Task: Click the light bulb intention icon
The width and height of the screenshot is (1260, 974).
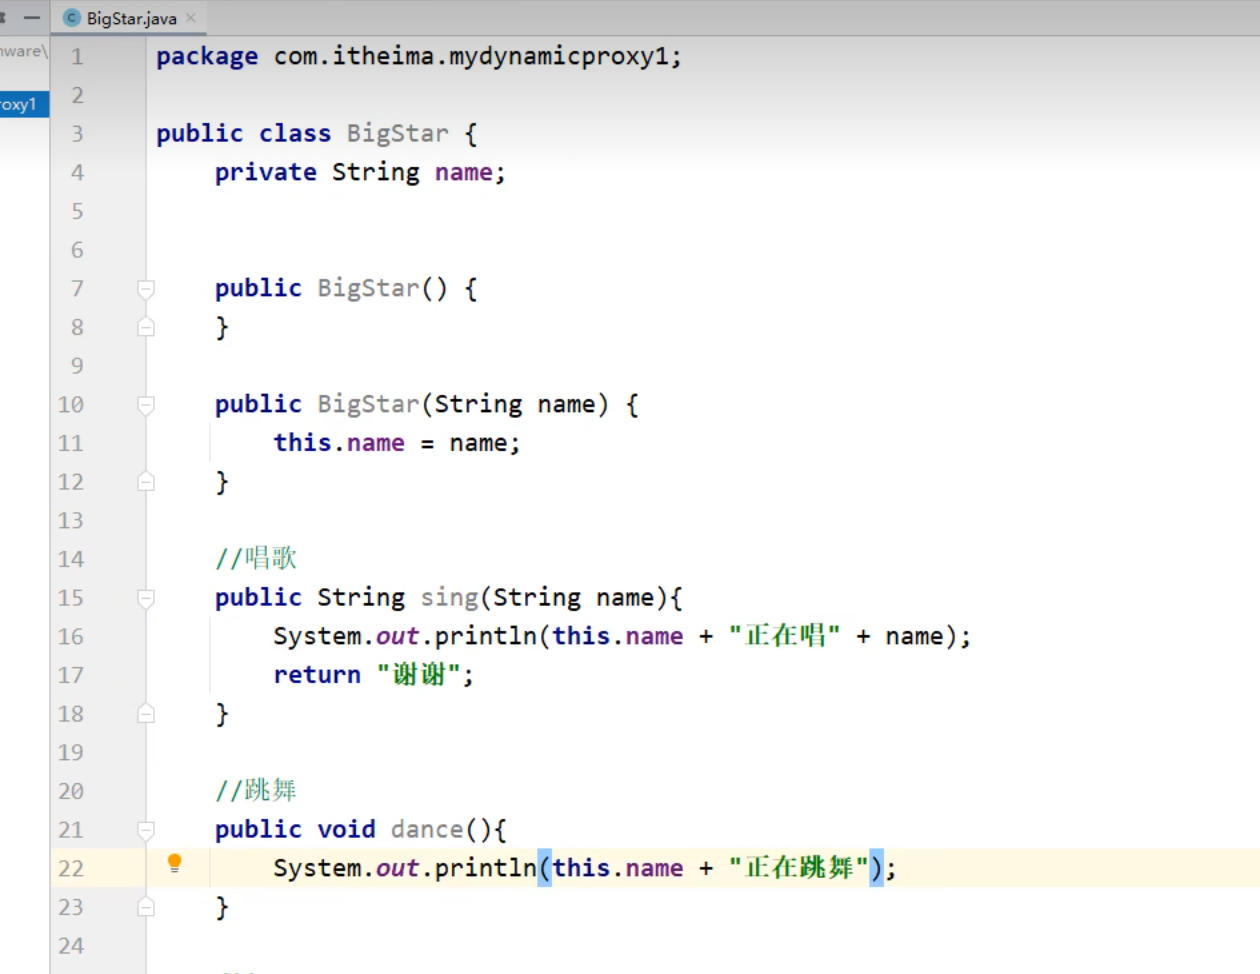Action: pos(174,863)
